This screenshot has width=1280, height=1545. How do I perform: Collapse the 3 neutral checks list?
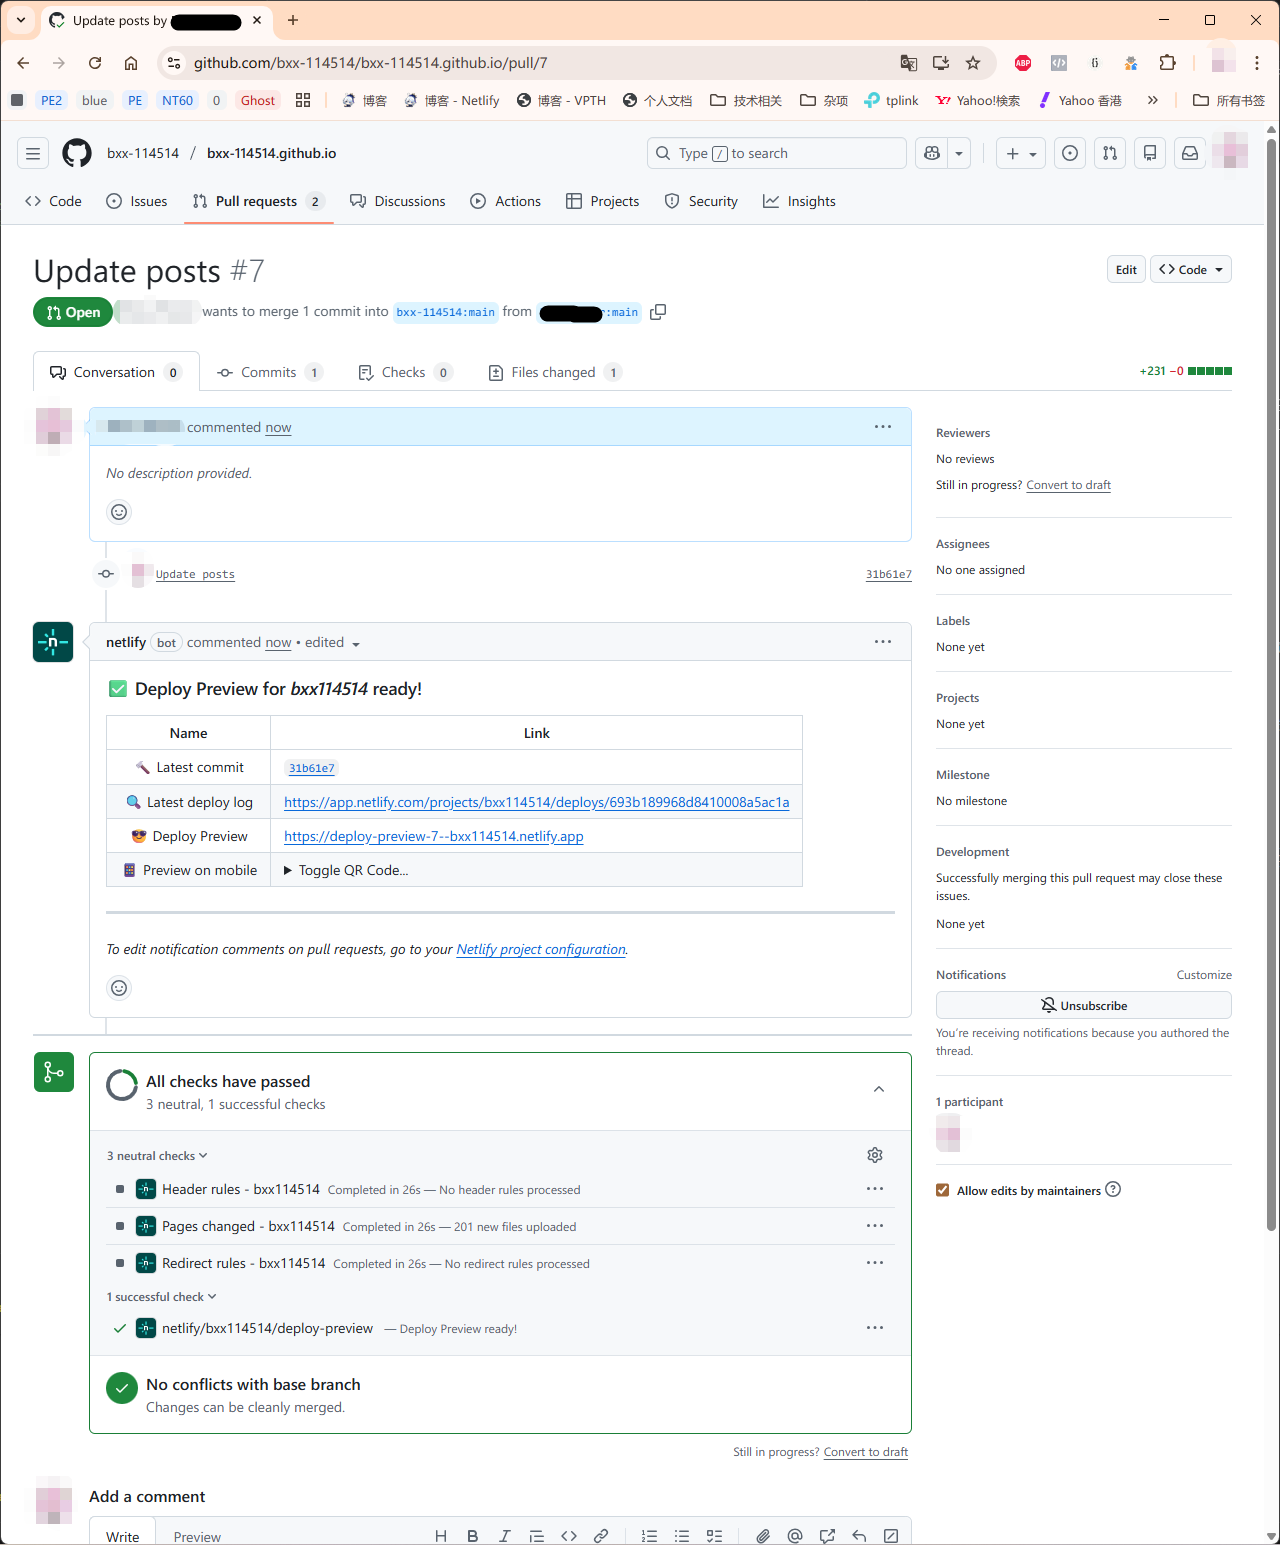click(157, 1156)
